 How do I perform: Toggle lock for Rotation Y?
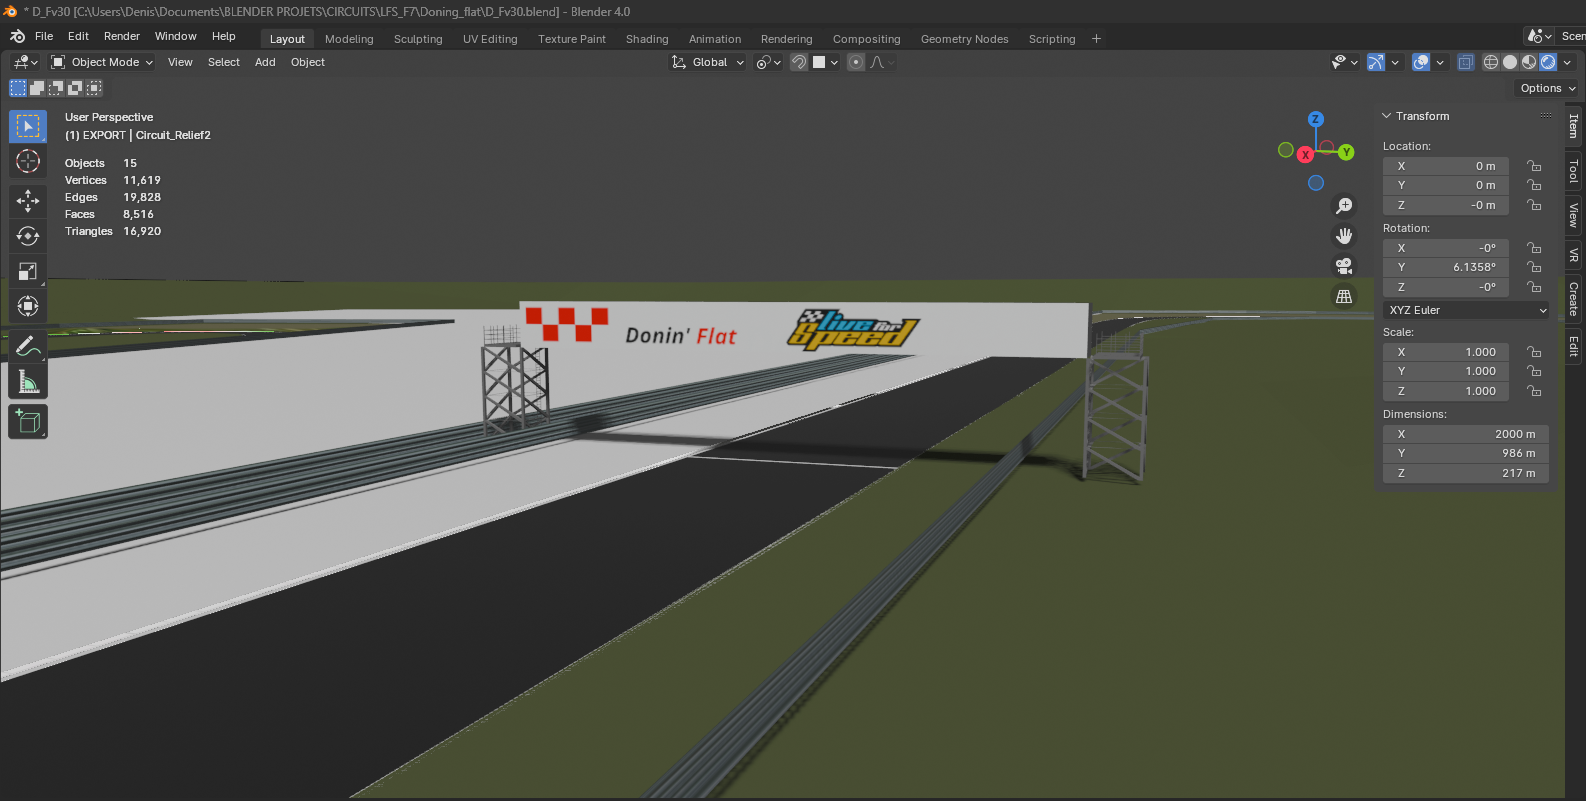pyautogui.click(x=1534, y=267)
